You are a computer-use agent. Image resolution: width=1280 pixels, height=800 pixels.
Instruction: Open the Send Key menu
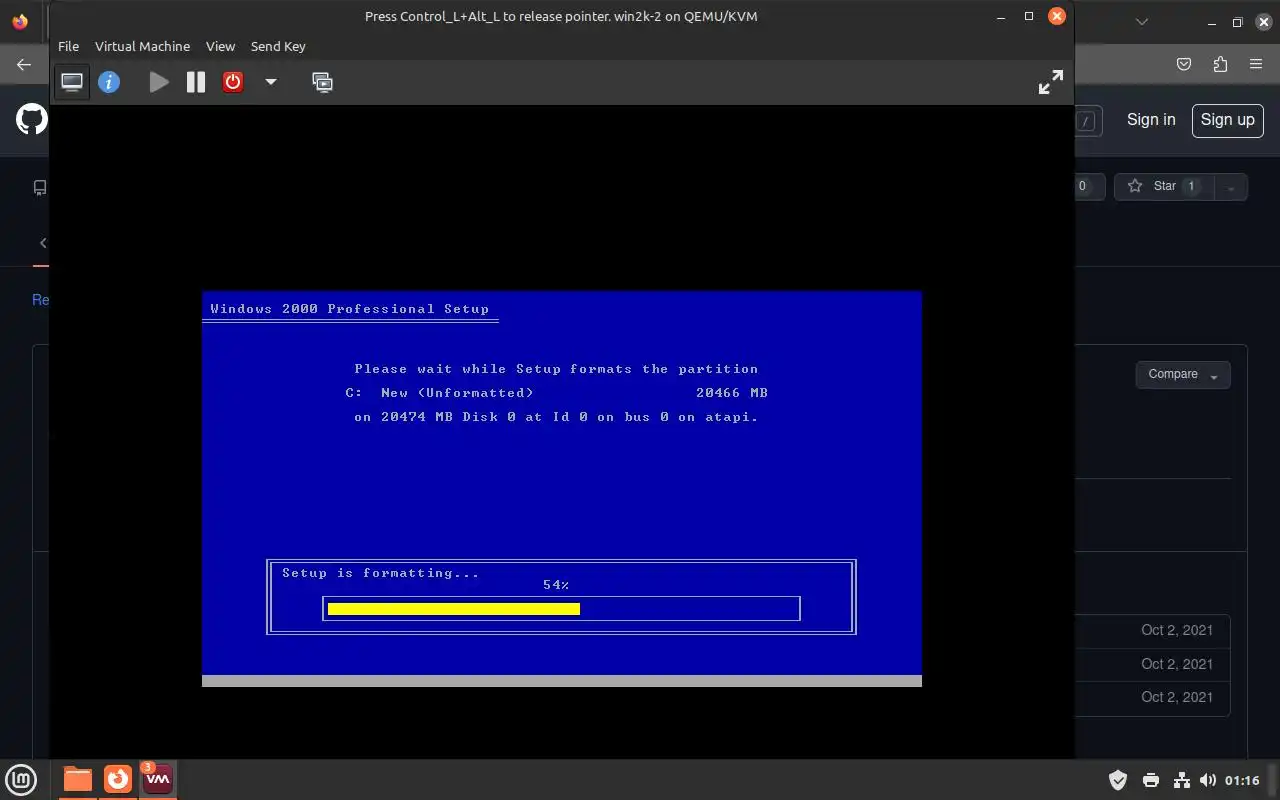[278, 46]
